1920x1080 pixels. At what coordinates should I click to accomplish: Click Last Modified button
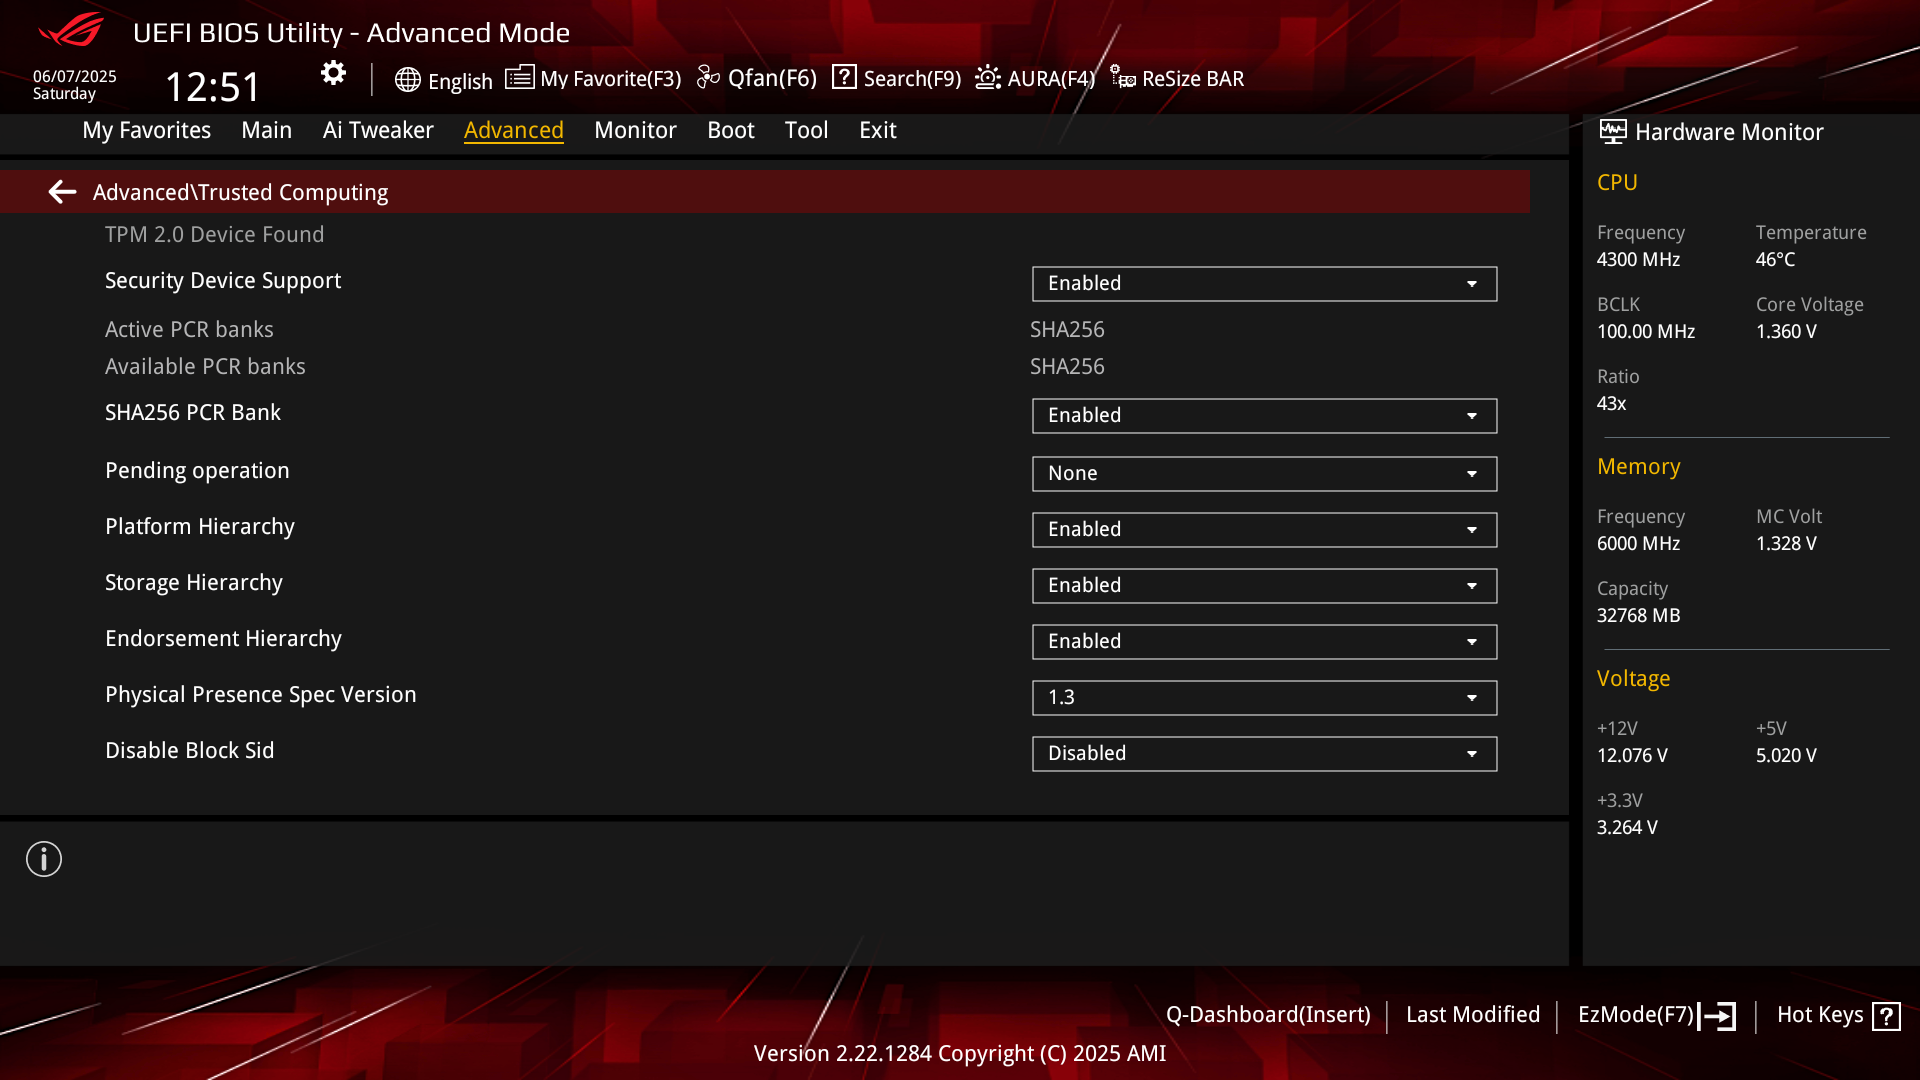(x=1472, y=1015)
